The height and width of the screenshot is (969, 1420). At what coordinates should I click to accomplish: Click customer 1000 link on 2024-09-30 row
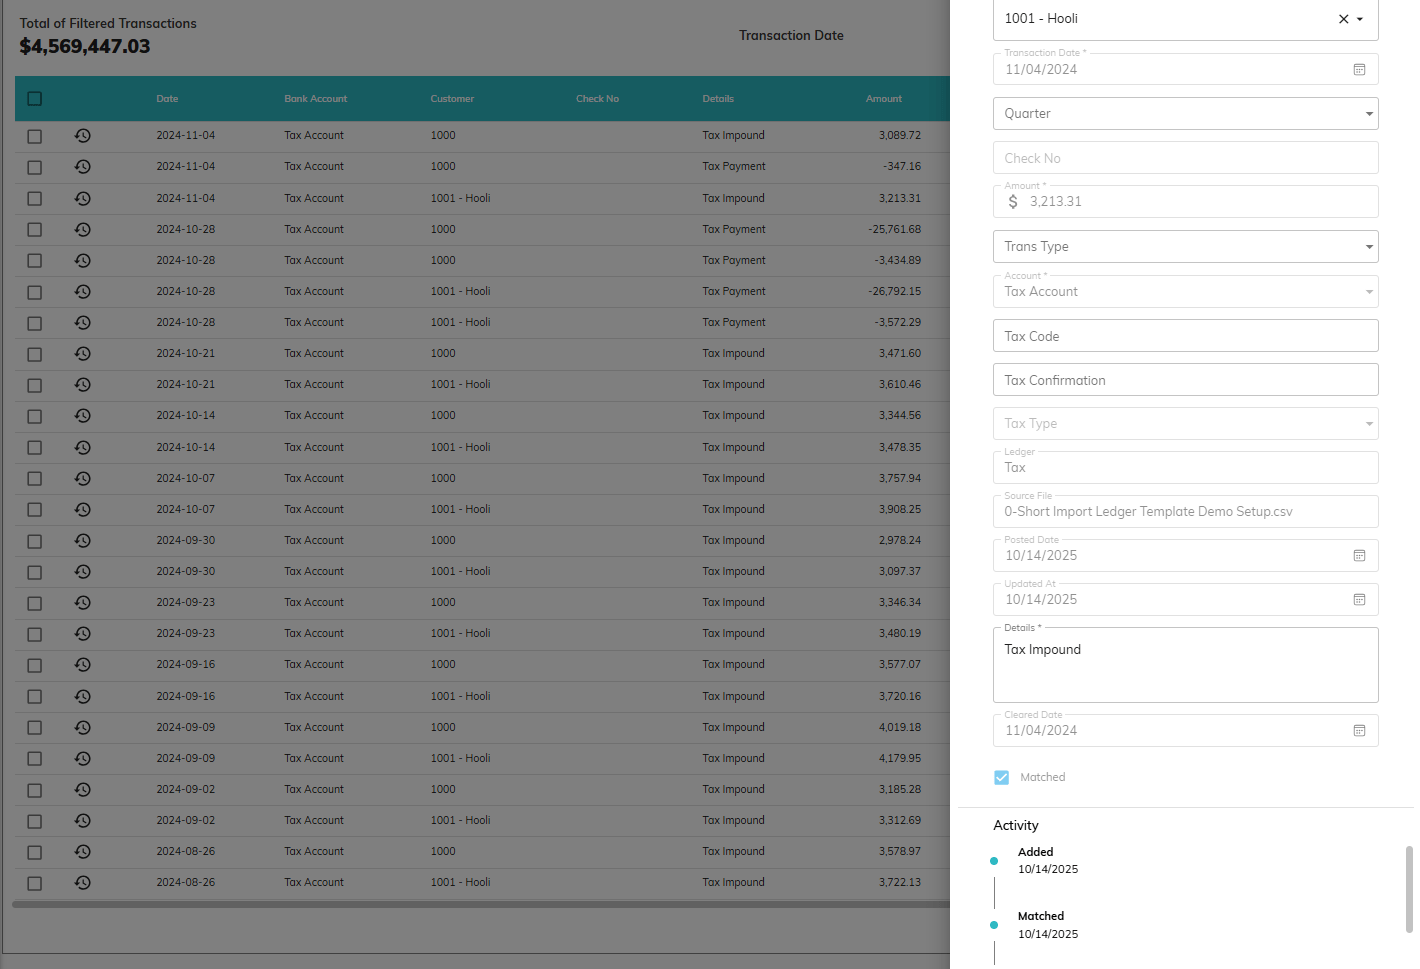[443, 541]
